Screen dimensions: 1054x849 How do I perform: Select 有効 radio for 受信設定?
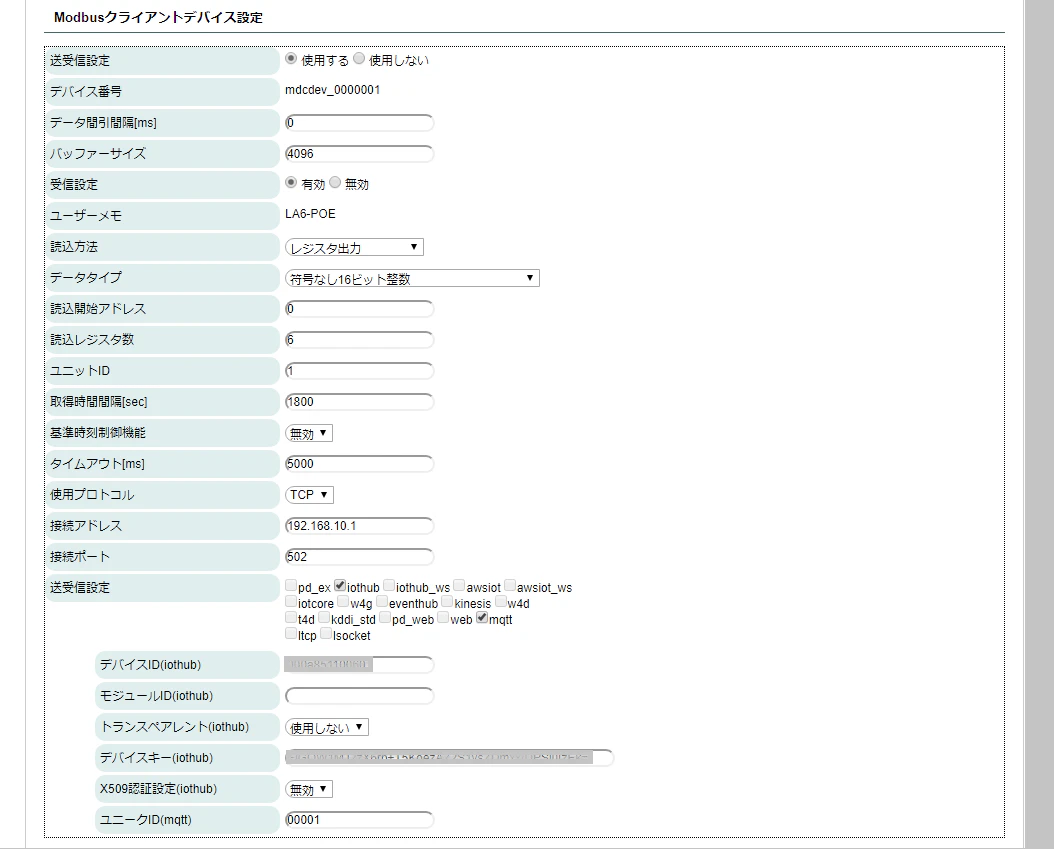(291, 183)
